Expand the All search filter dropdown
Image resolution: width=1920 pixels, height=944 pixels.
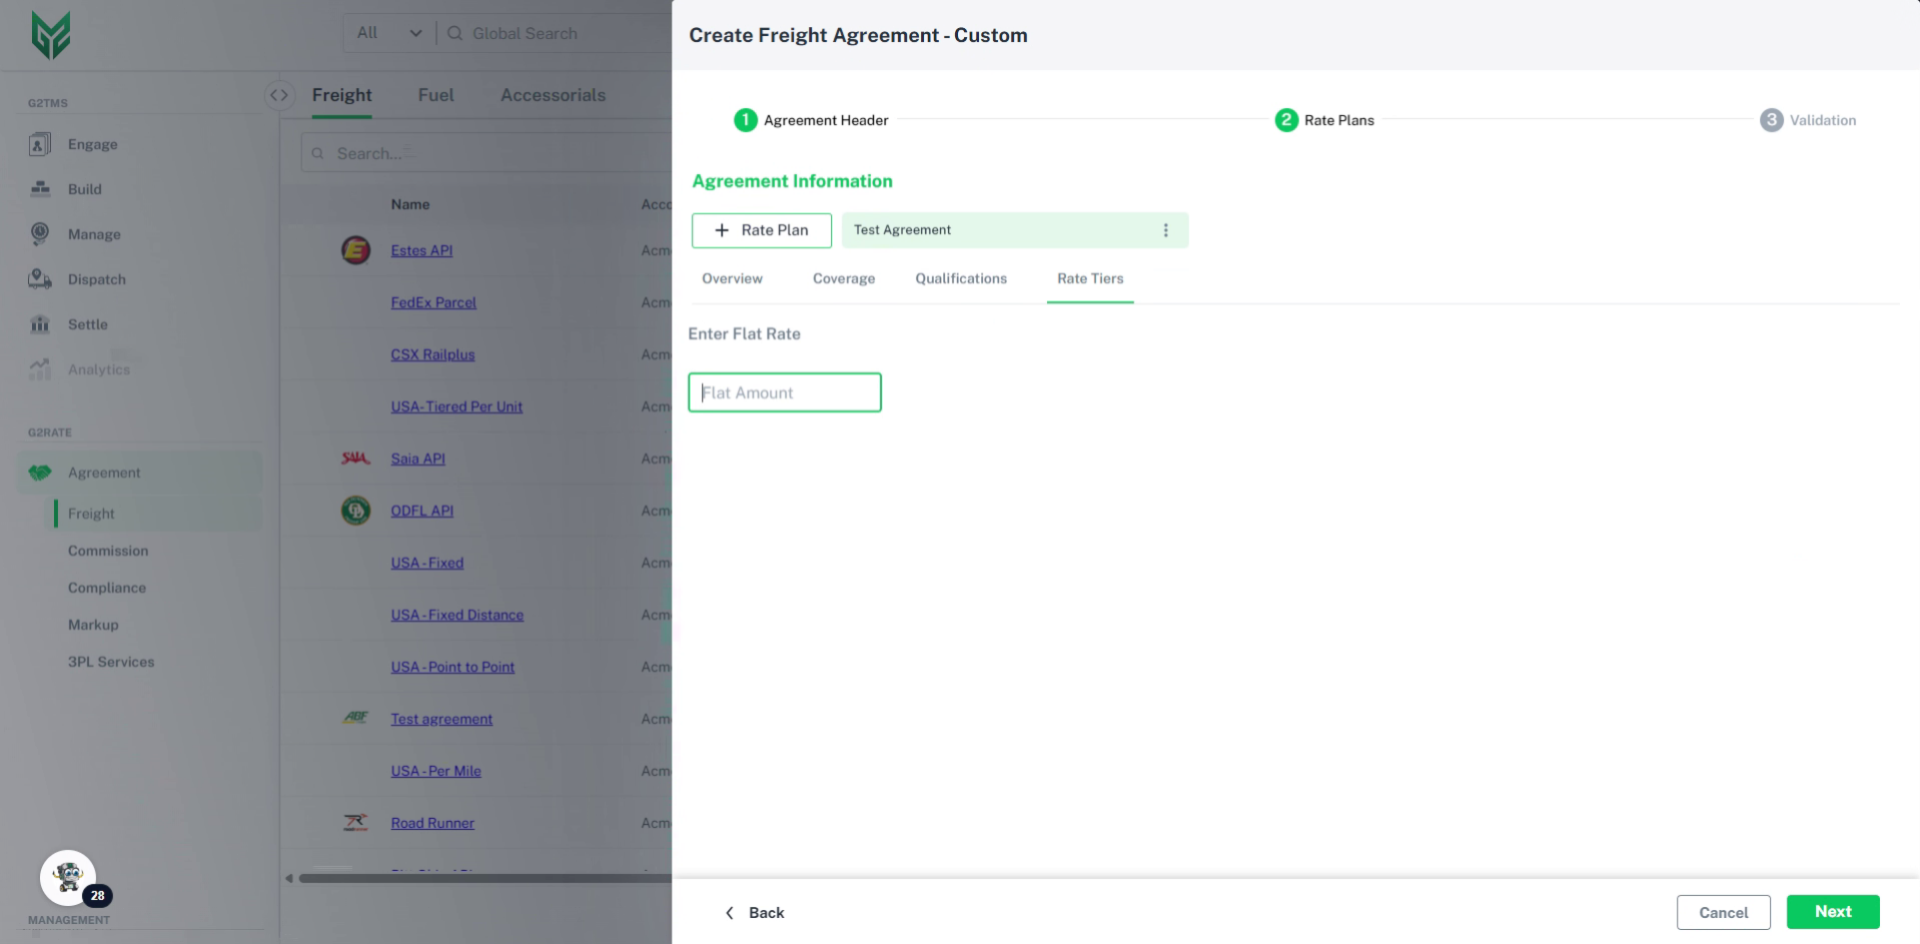coord(389,33)
